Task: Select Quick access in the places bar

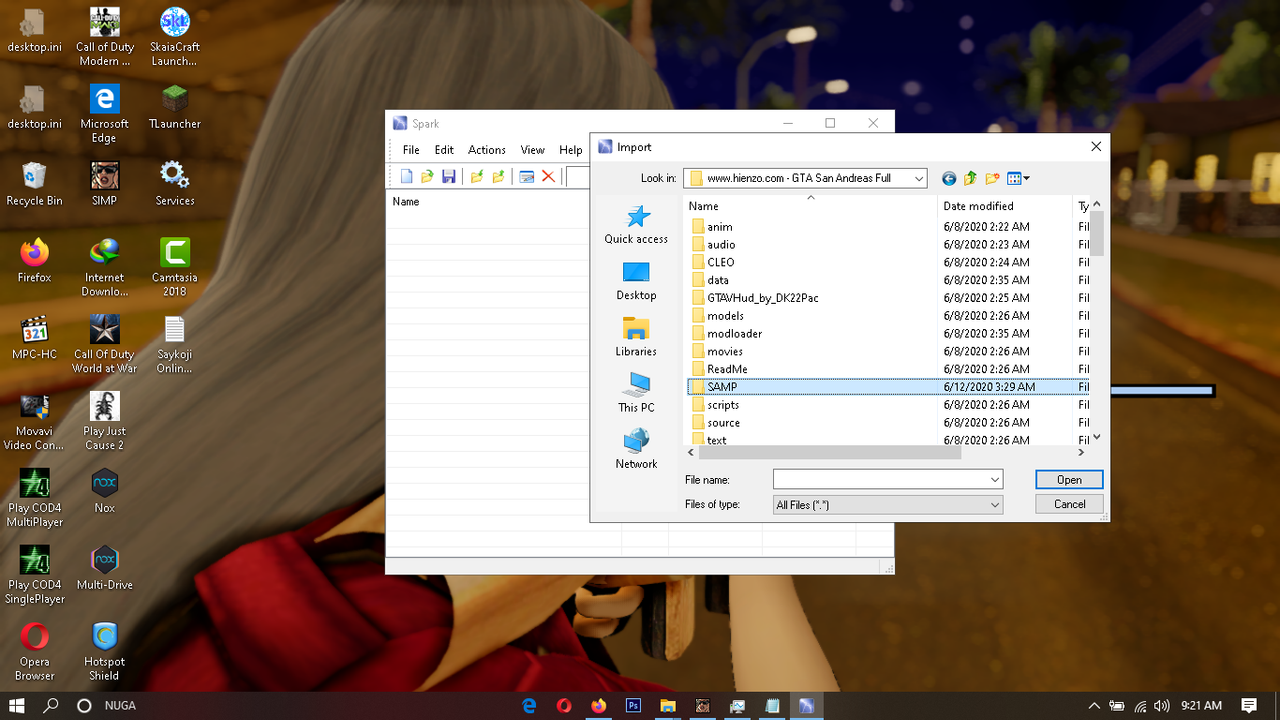Action: pos(636,225)
